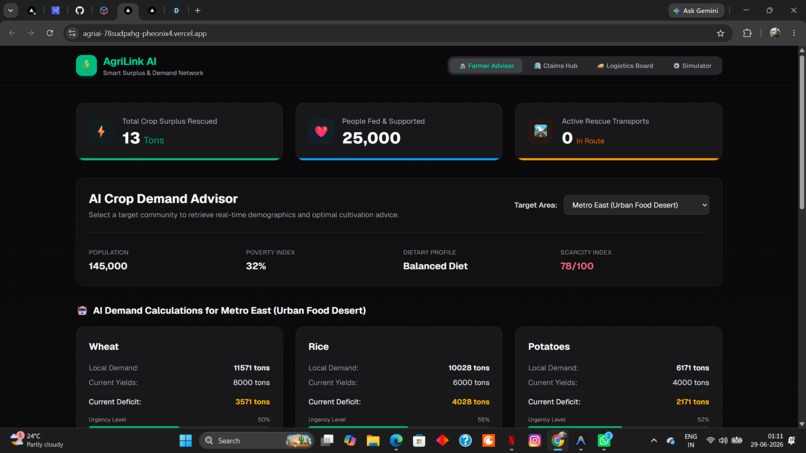This screenshot has height=453, width=806.
Task: Click the taskbar Search box
Action: click(256, 441)
